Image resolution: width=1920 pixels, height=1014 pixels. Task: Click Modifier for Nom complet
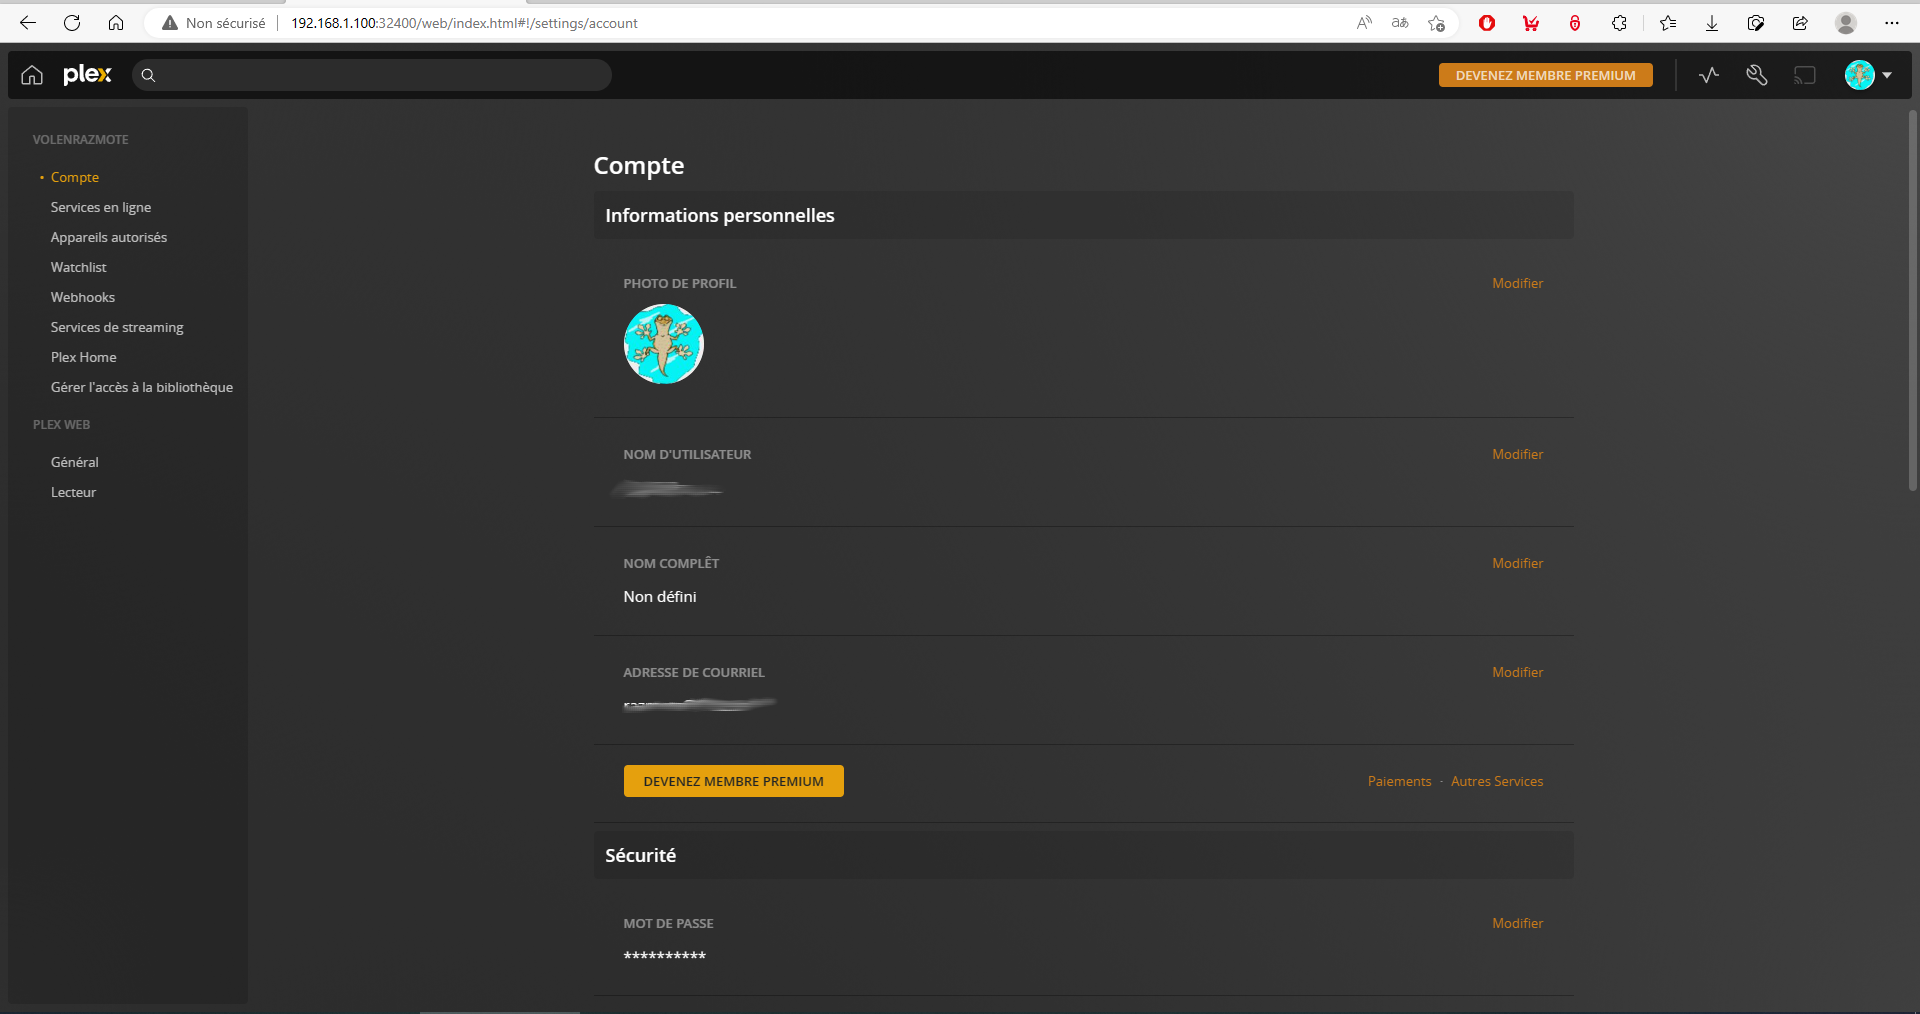pos(1518,563)
